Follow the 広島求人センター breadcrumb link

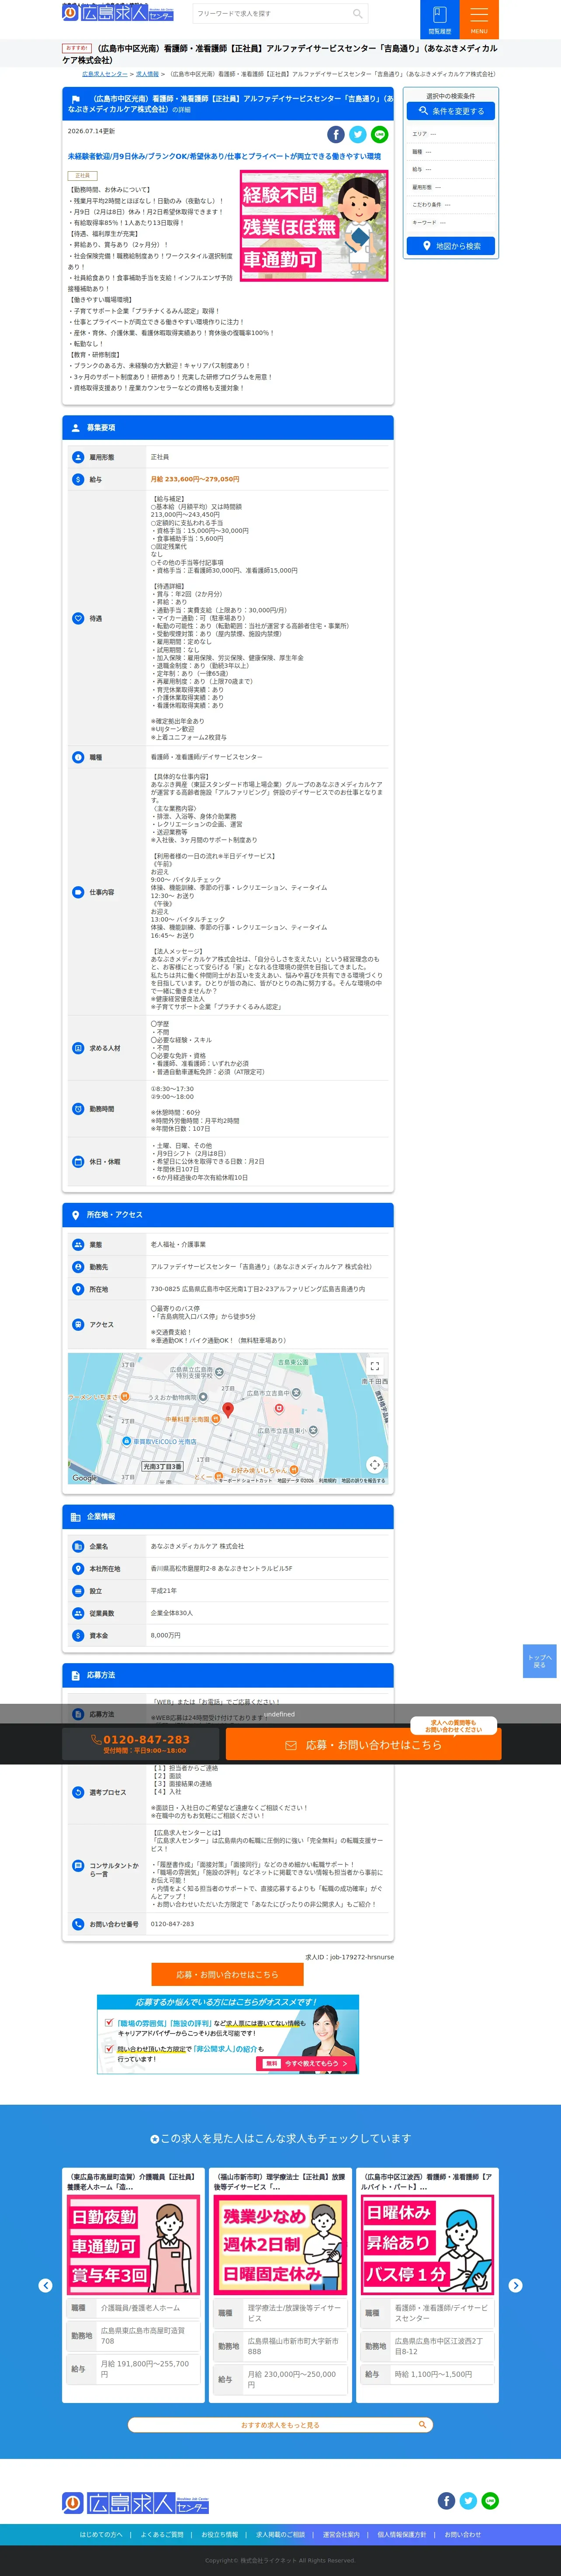[105, 74]
